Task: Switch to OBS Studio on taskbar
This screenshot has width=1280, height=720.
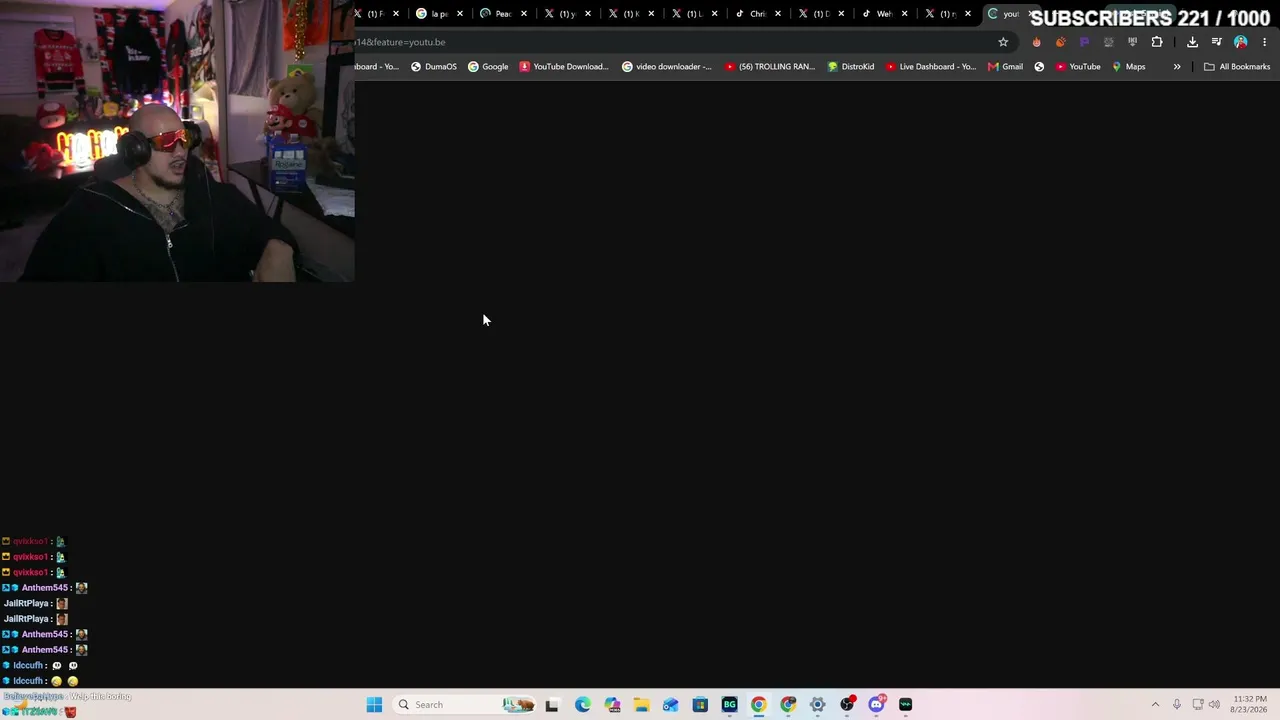Action: click(x=847, y=705)
